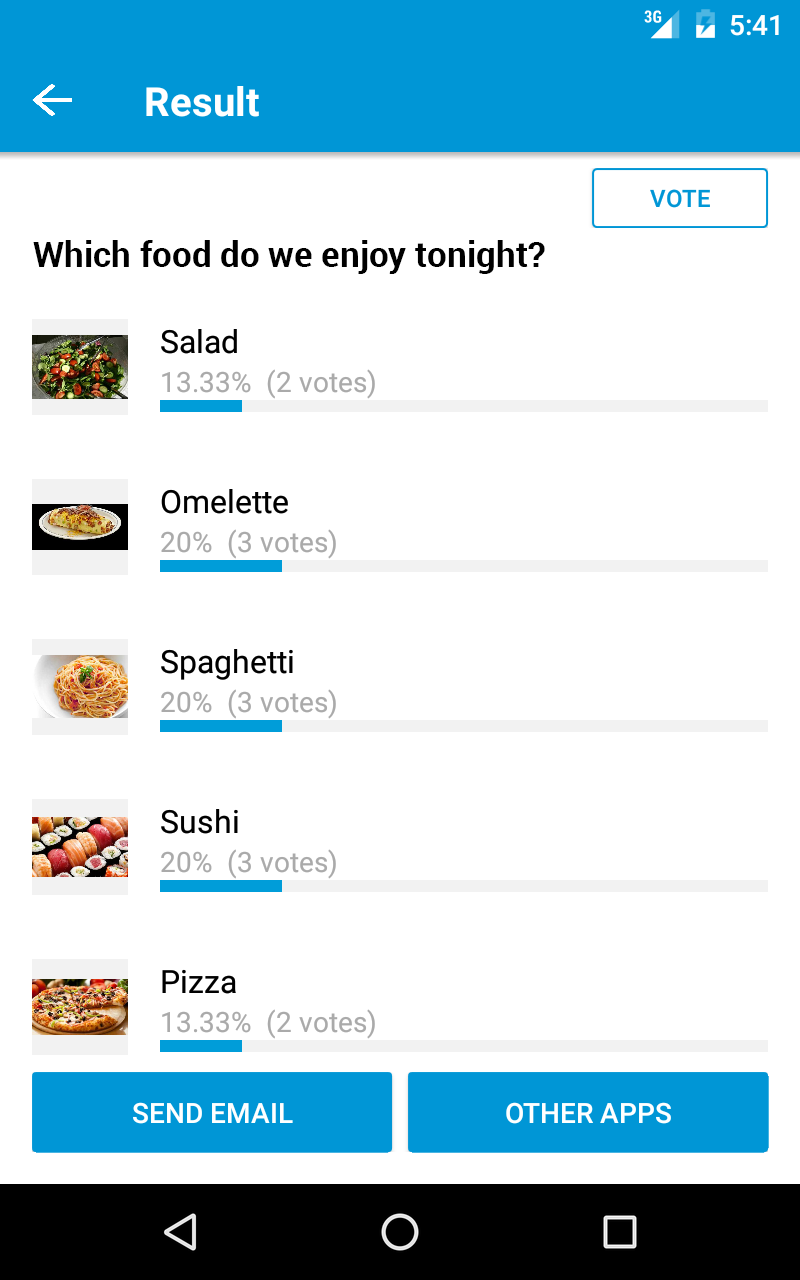This screenshot has height=1280, width=800.
Task: Open the Spaghetti food thumbnail
Action: click(80, 687)
